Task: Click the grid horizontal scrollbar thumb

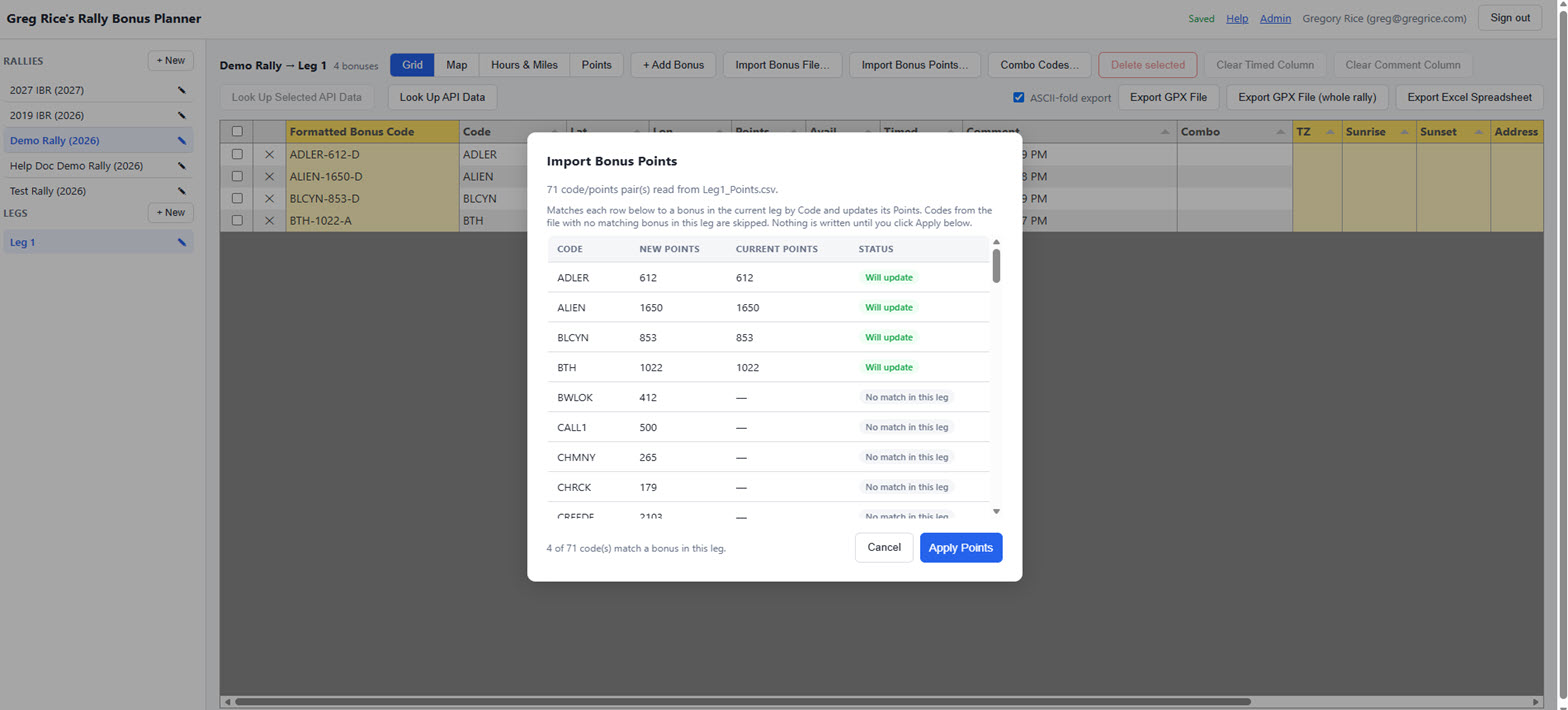Action: [x=742, y=702]
